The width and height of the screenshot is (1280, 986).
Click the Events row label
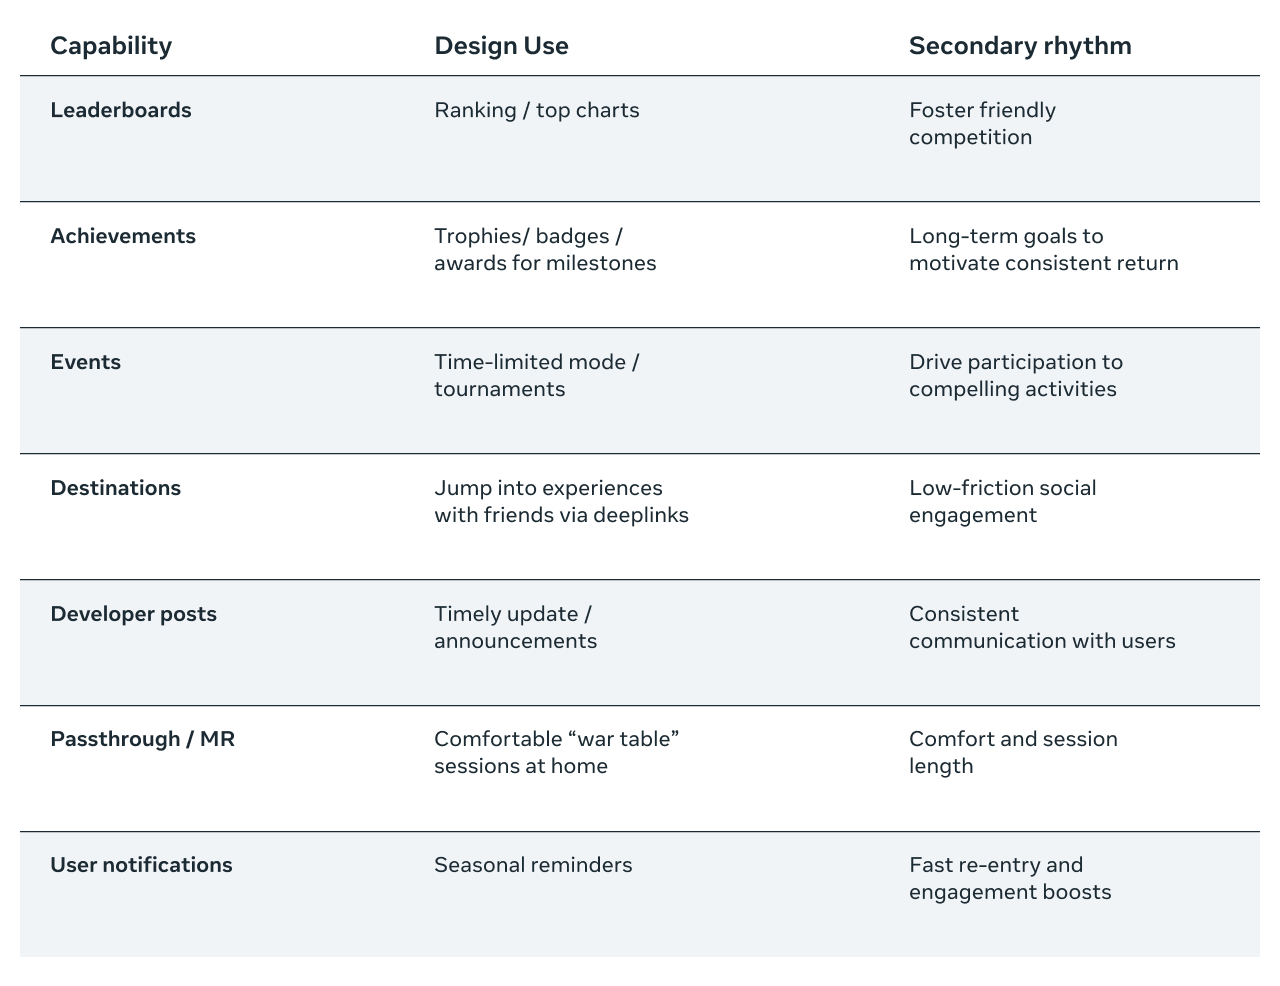[86, 362]
